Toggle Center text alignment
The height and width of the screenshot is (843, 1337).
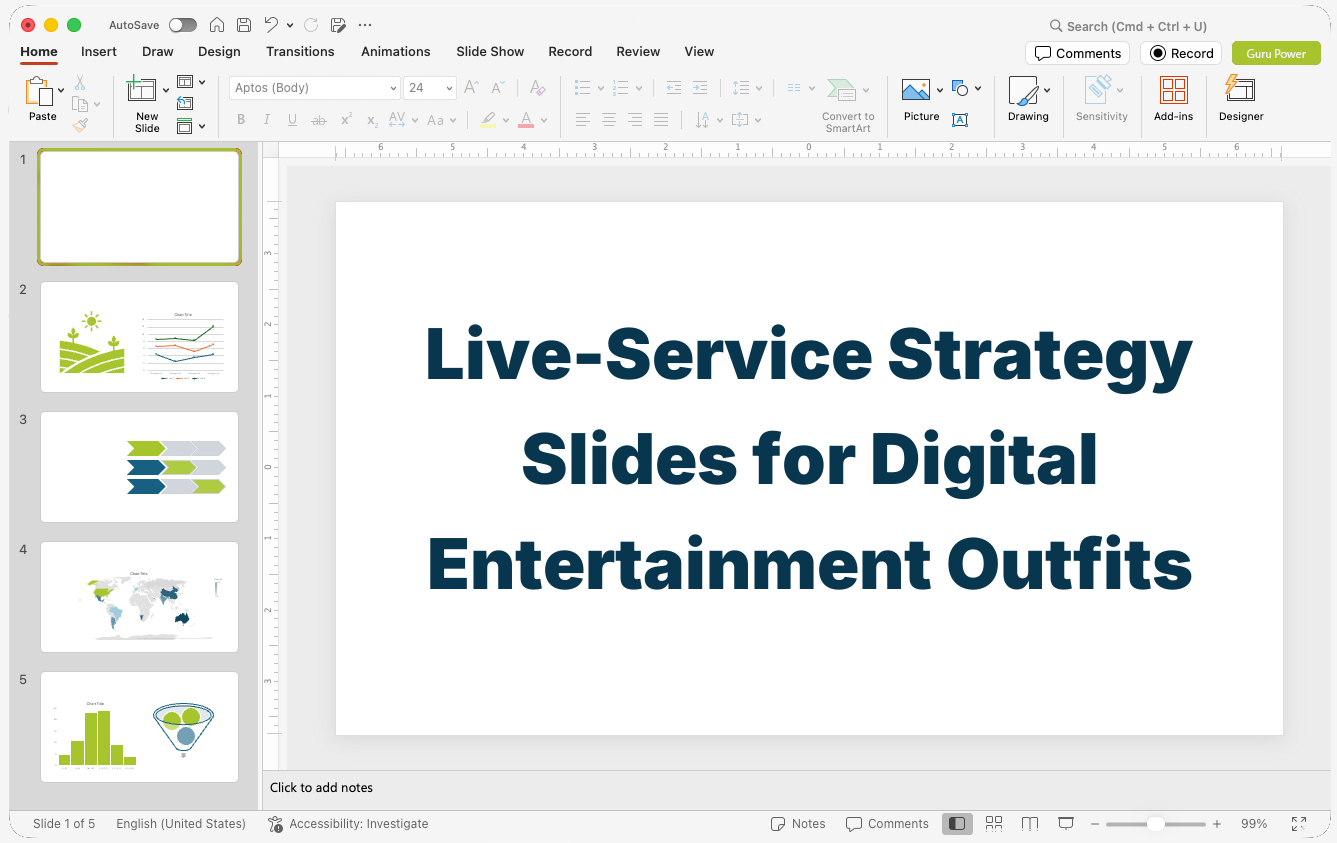click(x=609, y=120)
